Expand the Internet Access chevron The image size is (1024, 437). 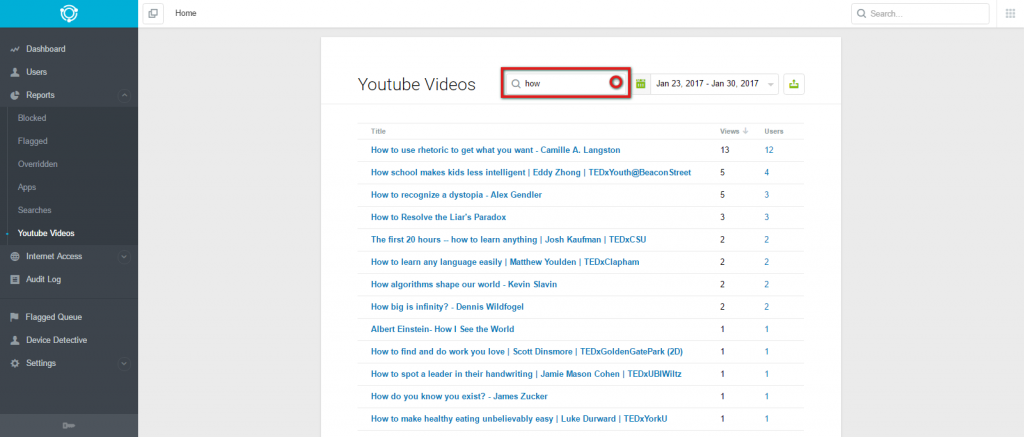click(124, 257)
